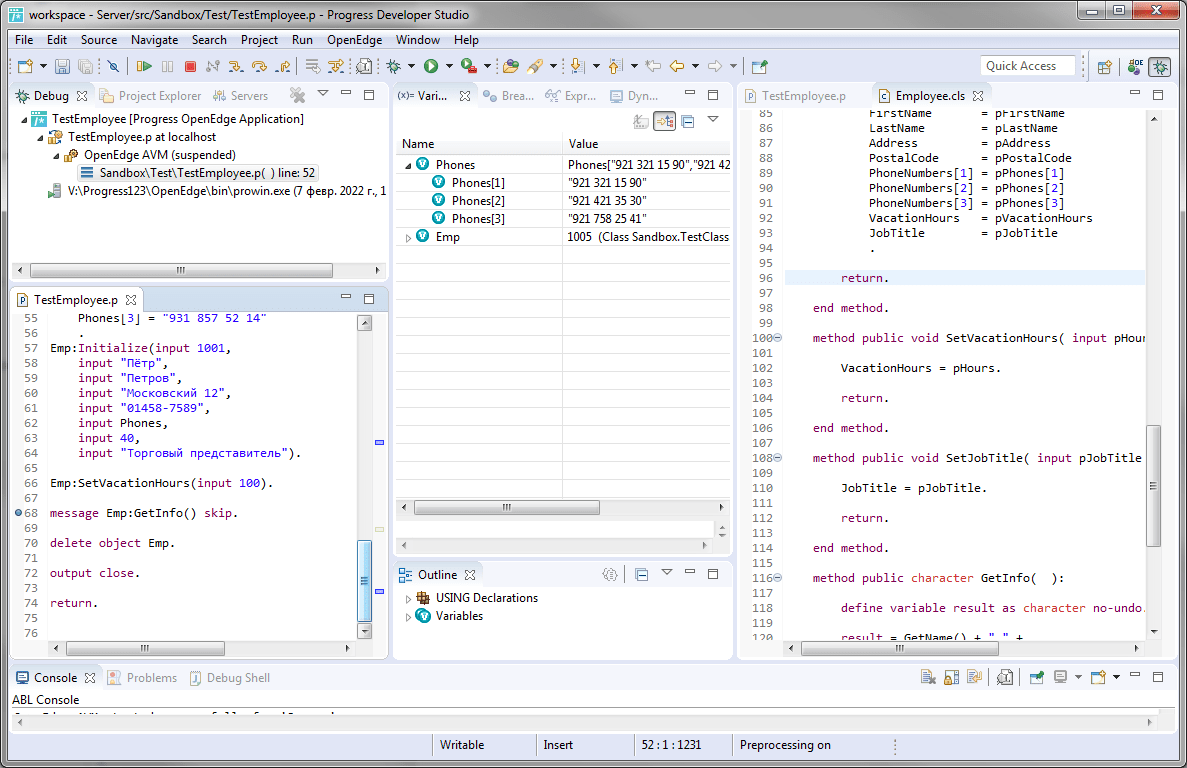Open the OpenEdge menu
This screenshot has height=768, width=1187.
354,40
